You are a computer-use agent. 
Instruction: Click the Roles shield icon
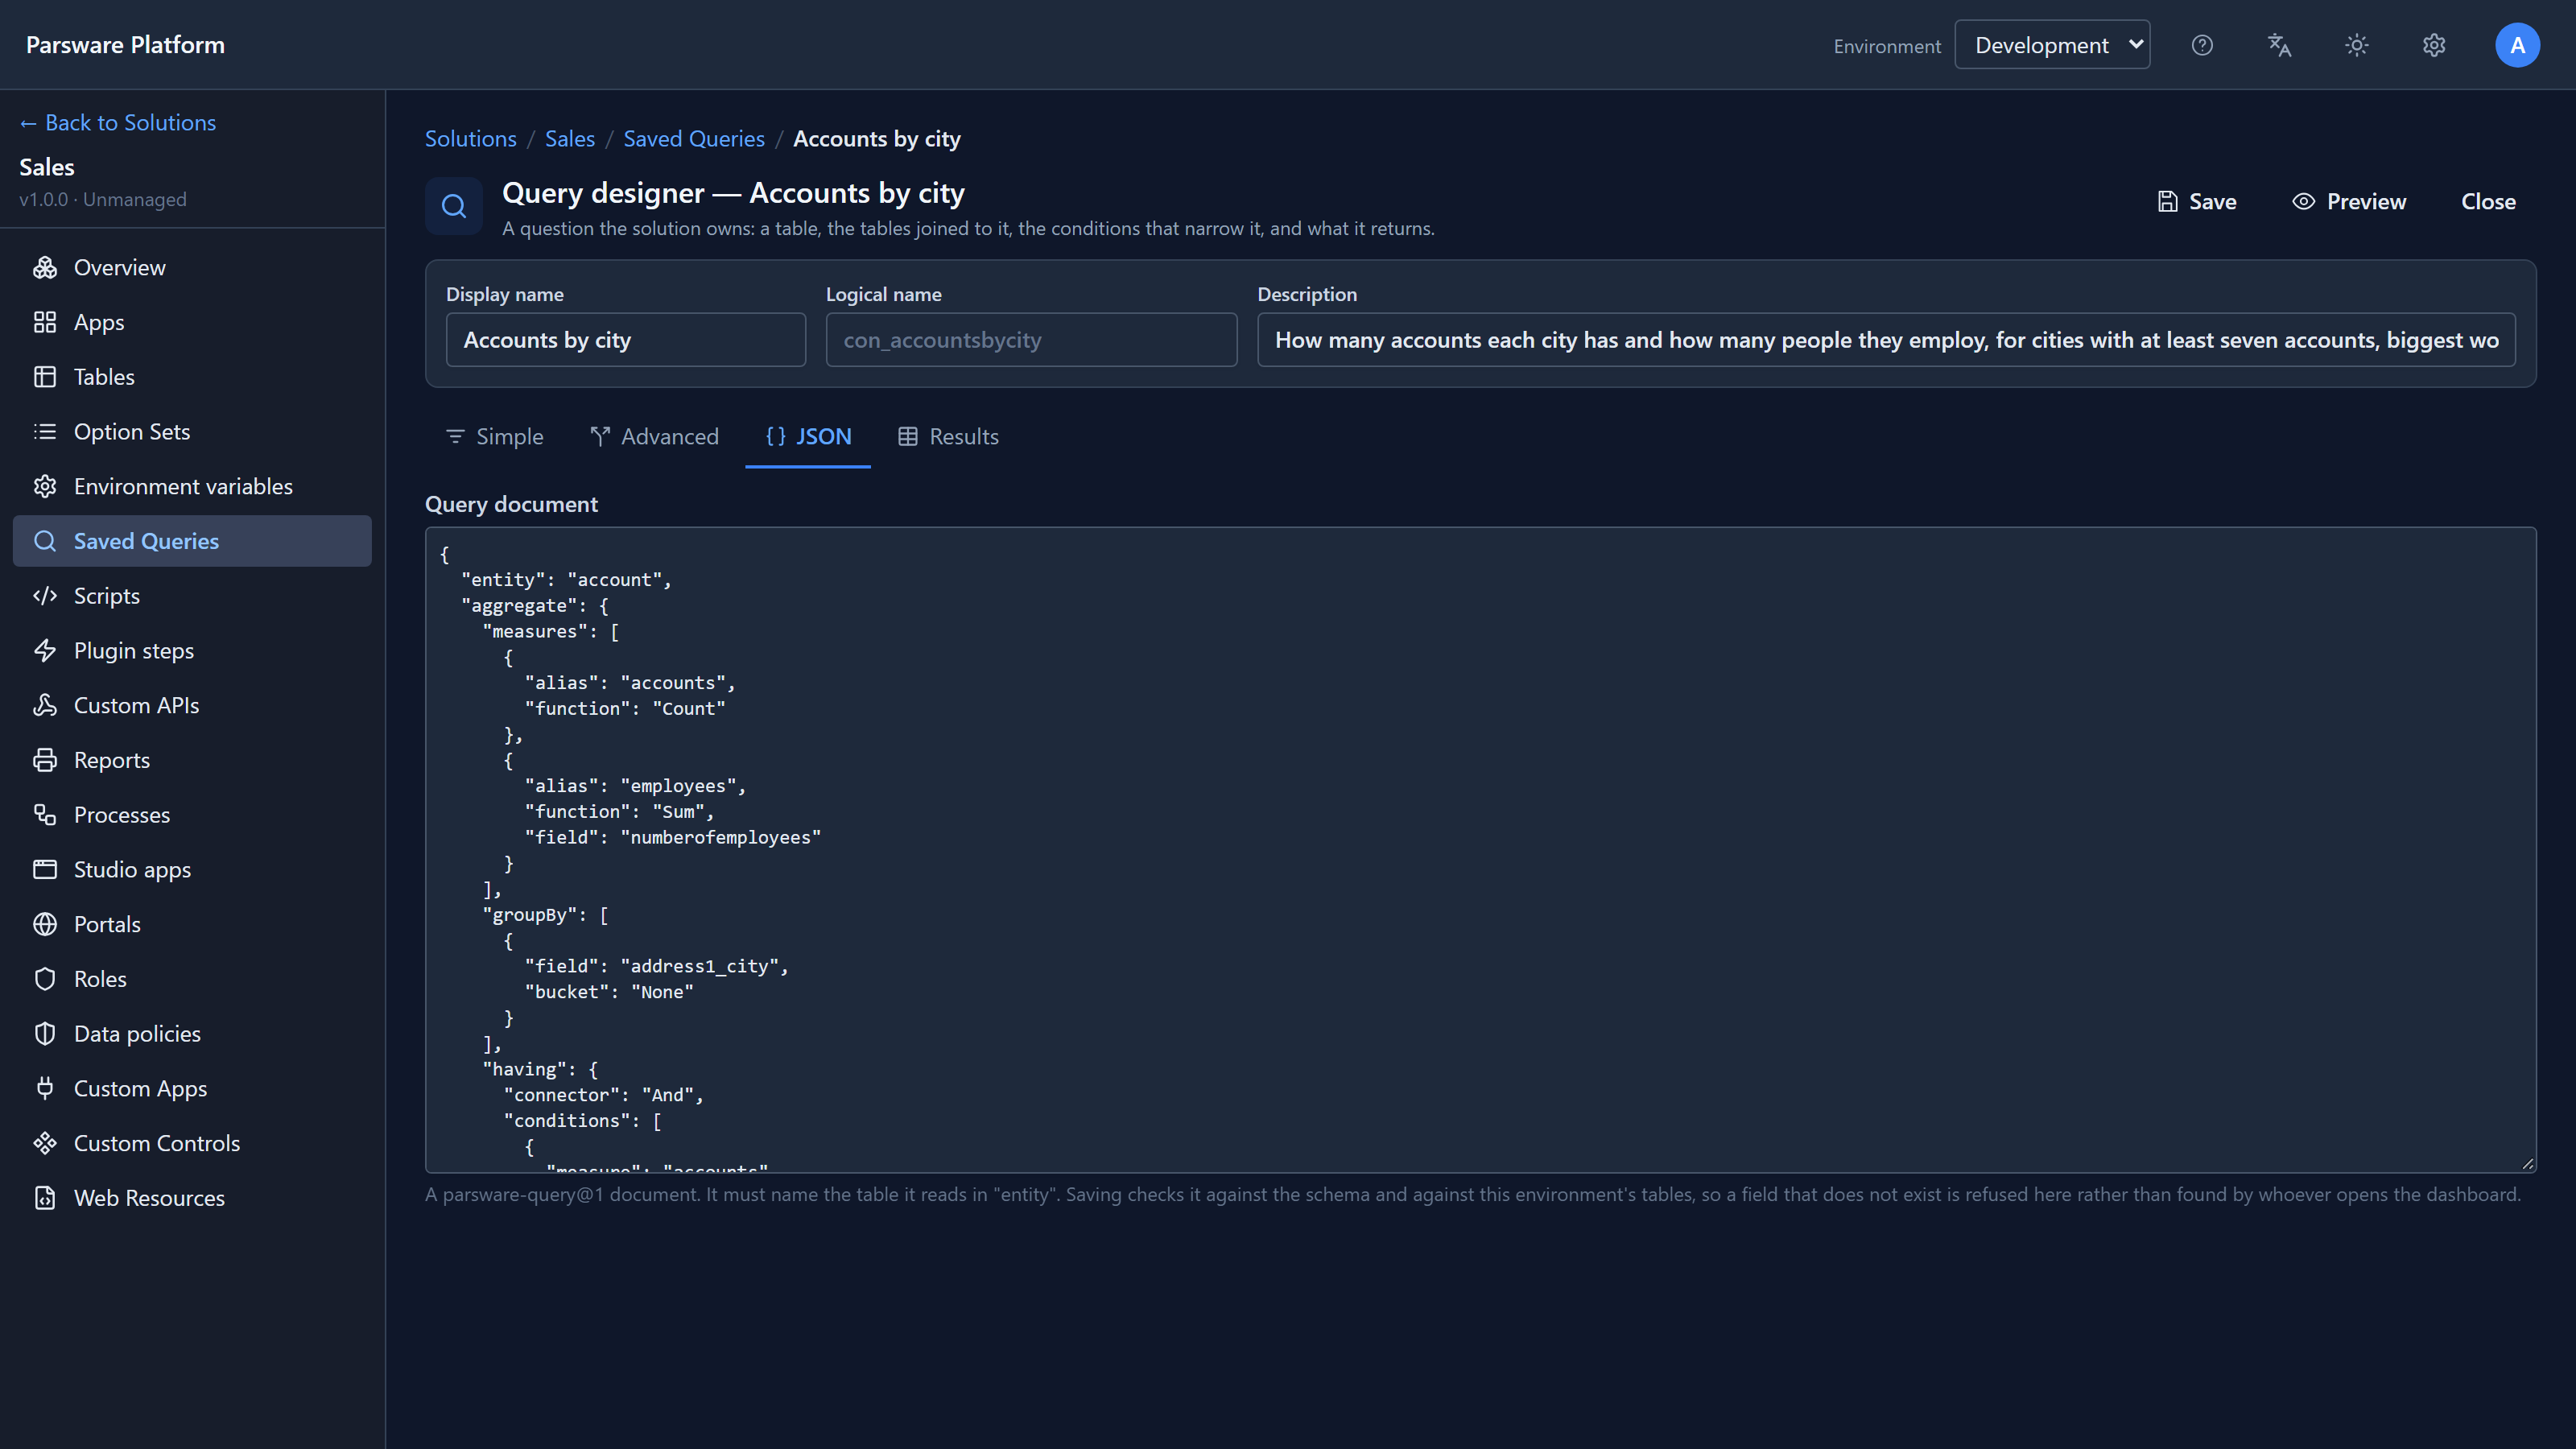tap(45, 979)
